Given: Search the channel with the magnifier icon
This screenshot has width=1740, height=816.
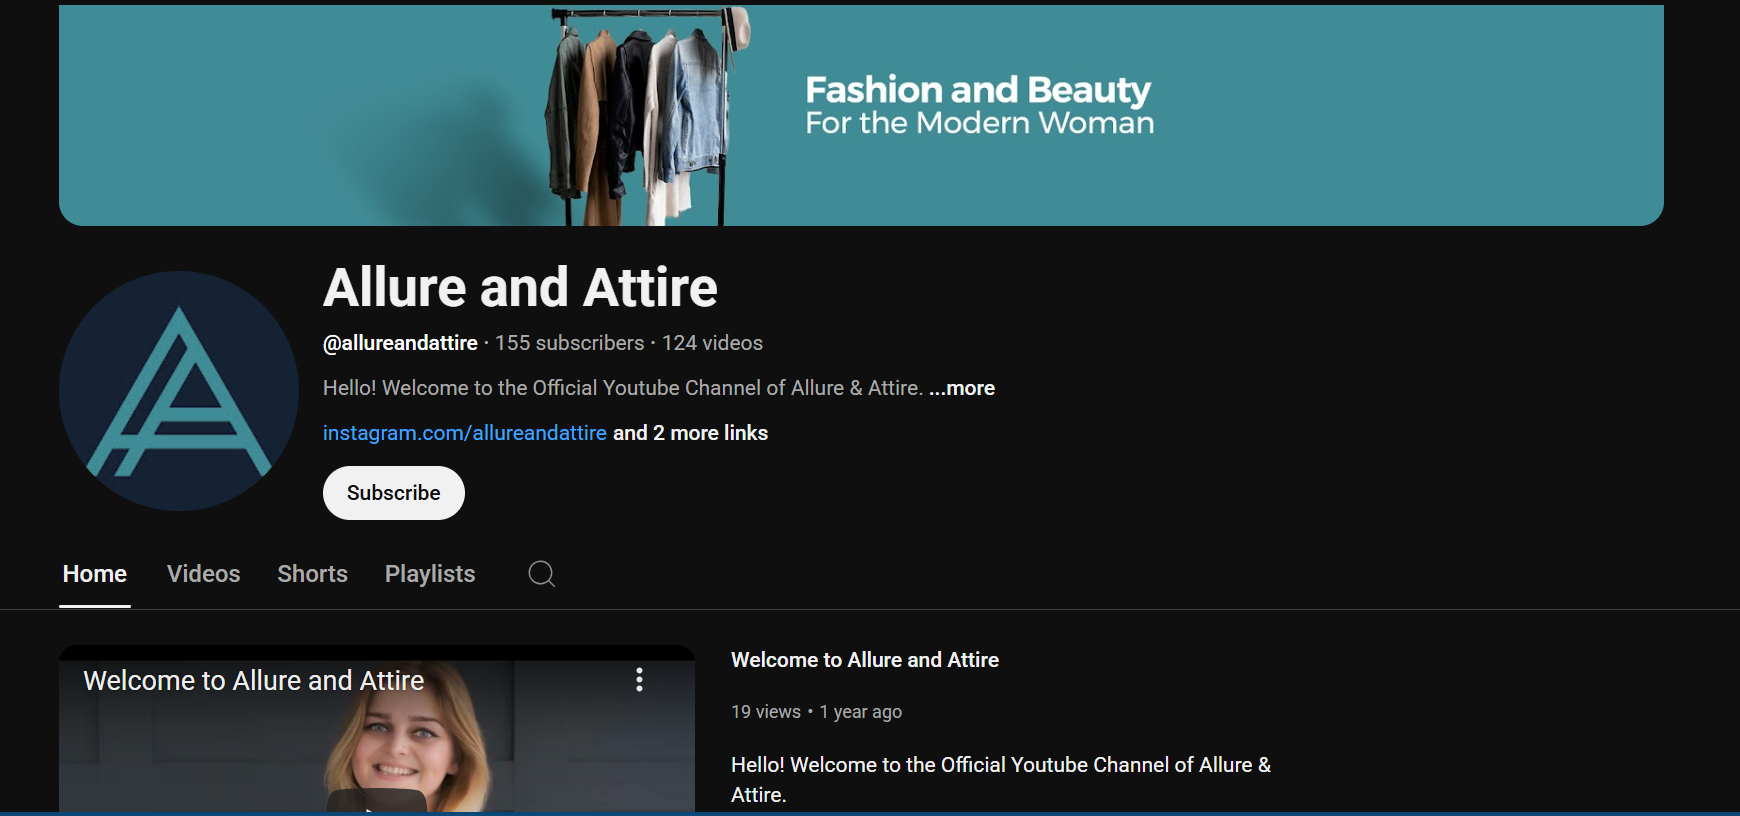Looking at the screenshot, I should click(x=541, y=574).
